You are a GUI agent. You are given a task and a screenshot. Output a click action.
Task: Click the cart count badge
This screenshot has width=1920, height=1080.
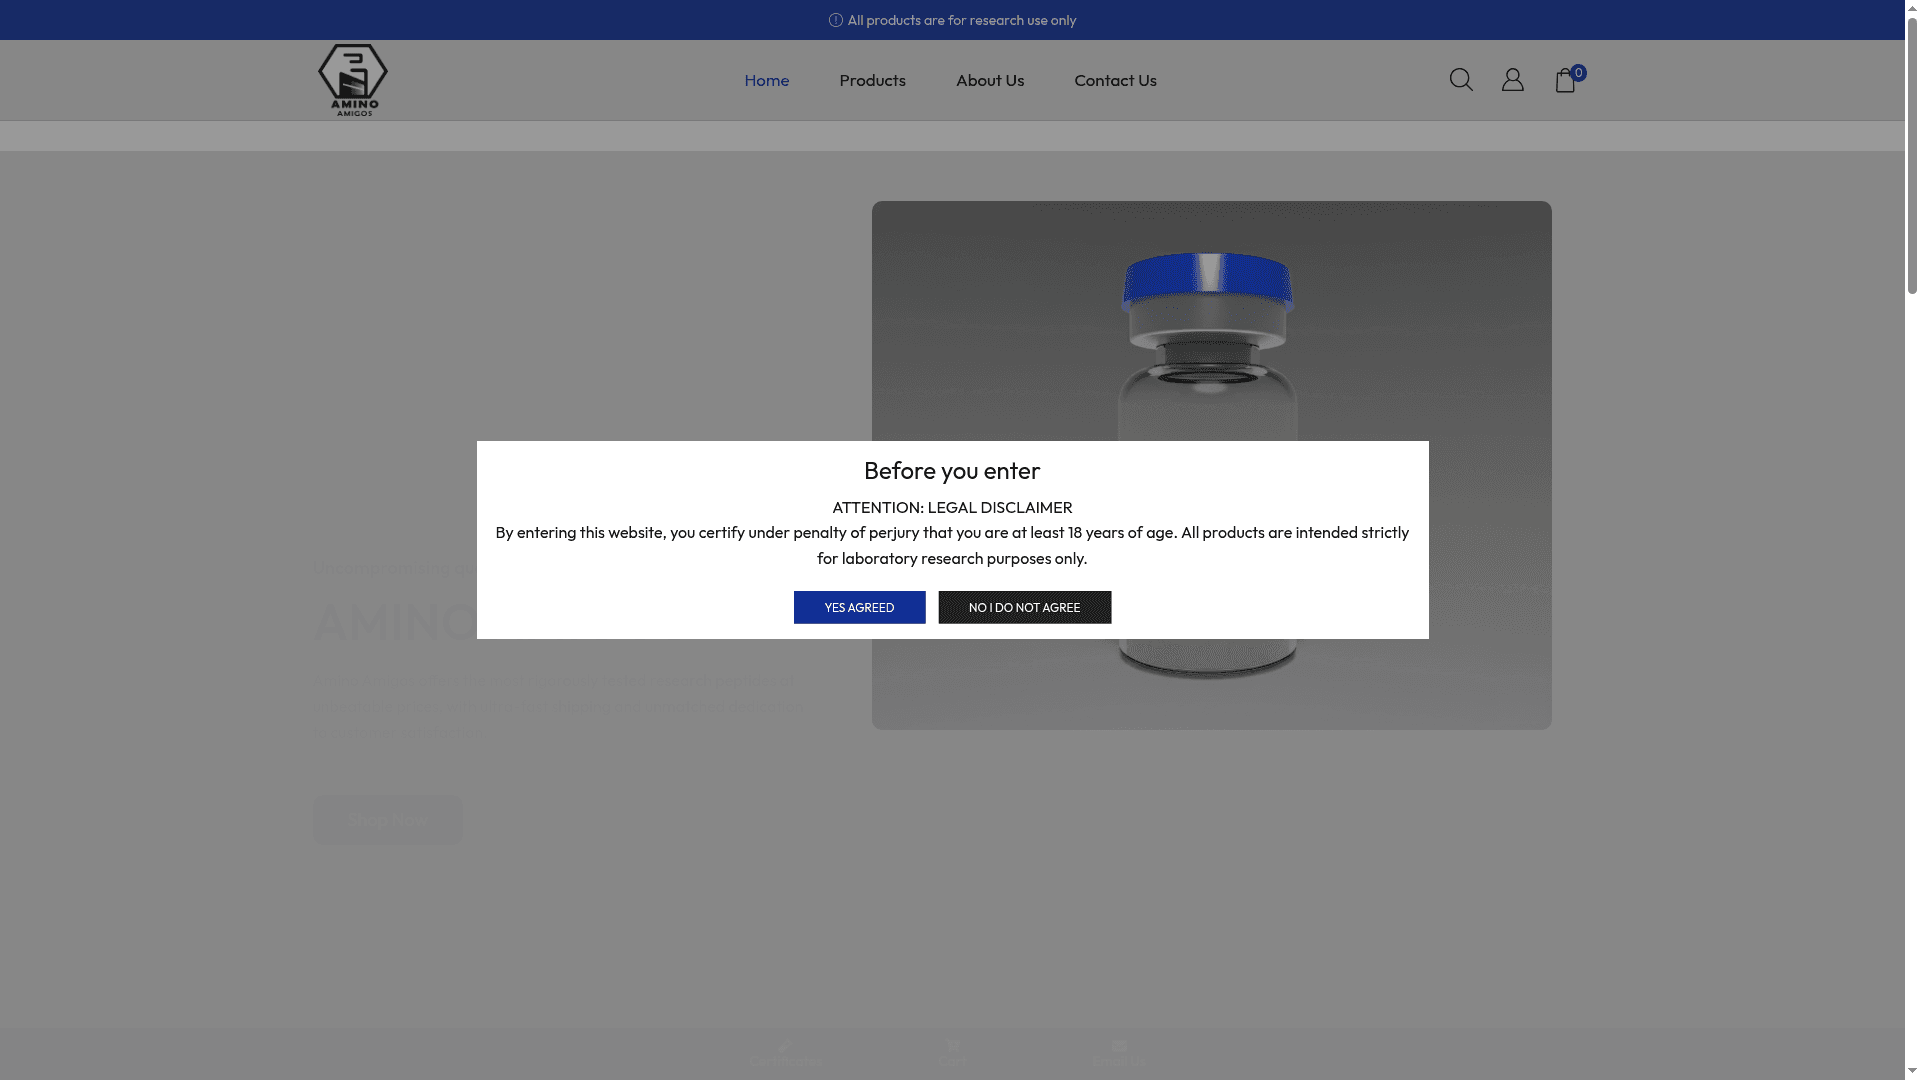[1578, 72]
